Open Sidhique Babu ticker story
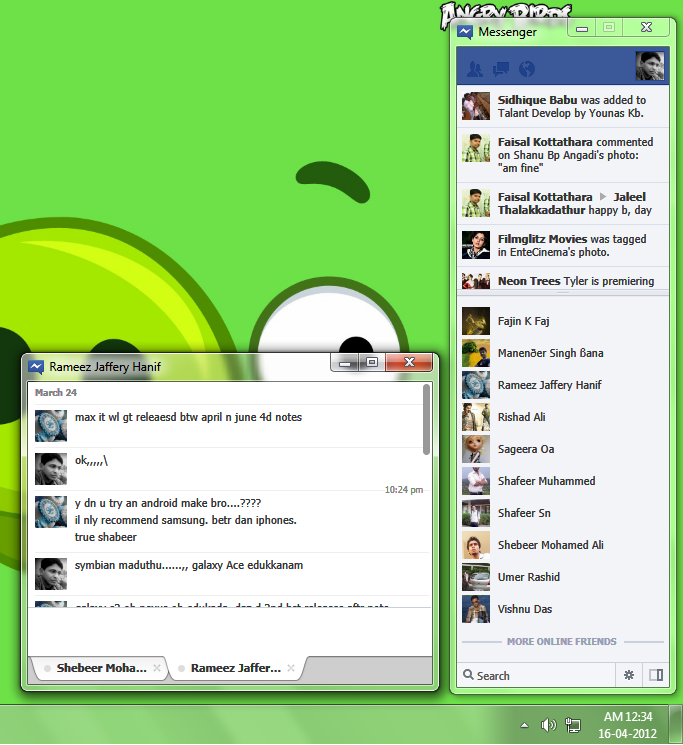683x745 pixels. click(x=563, y=106)
